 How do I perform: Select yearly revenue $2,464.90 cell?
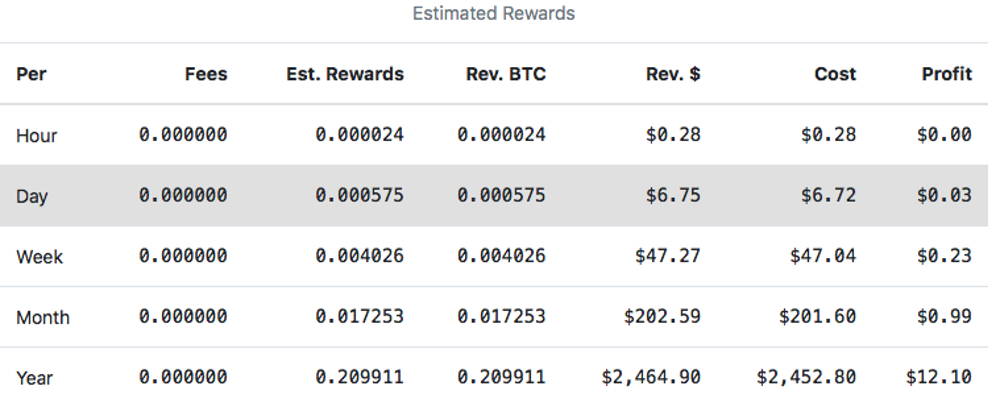(x=651, y=377)
